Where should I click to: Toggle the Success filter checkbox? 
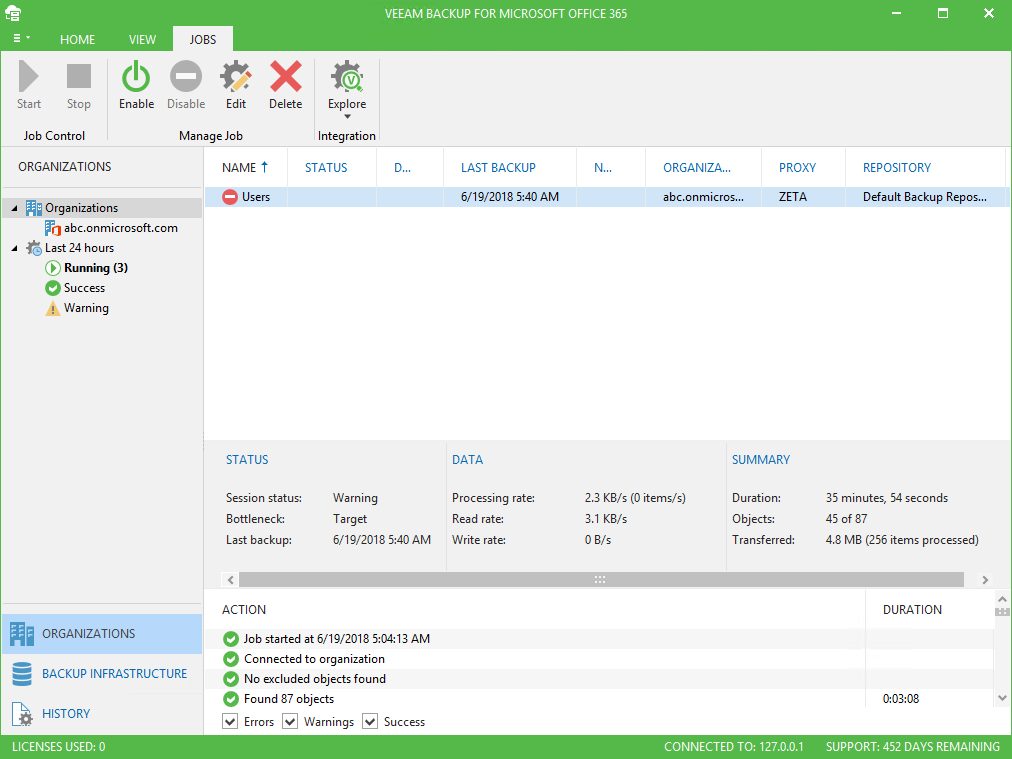[x=370, y=722]
